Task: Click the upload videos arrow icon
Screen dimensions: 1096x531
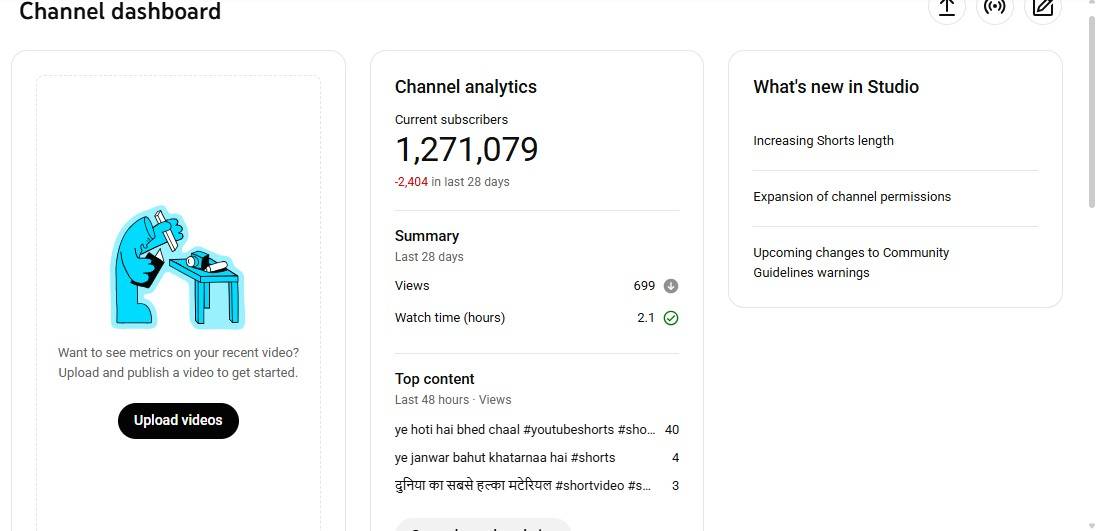Action: pyautogui.click(x=946, y=8)
